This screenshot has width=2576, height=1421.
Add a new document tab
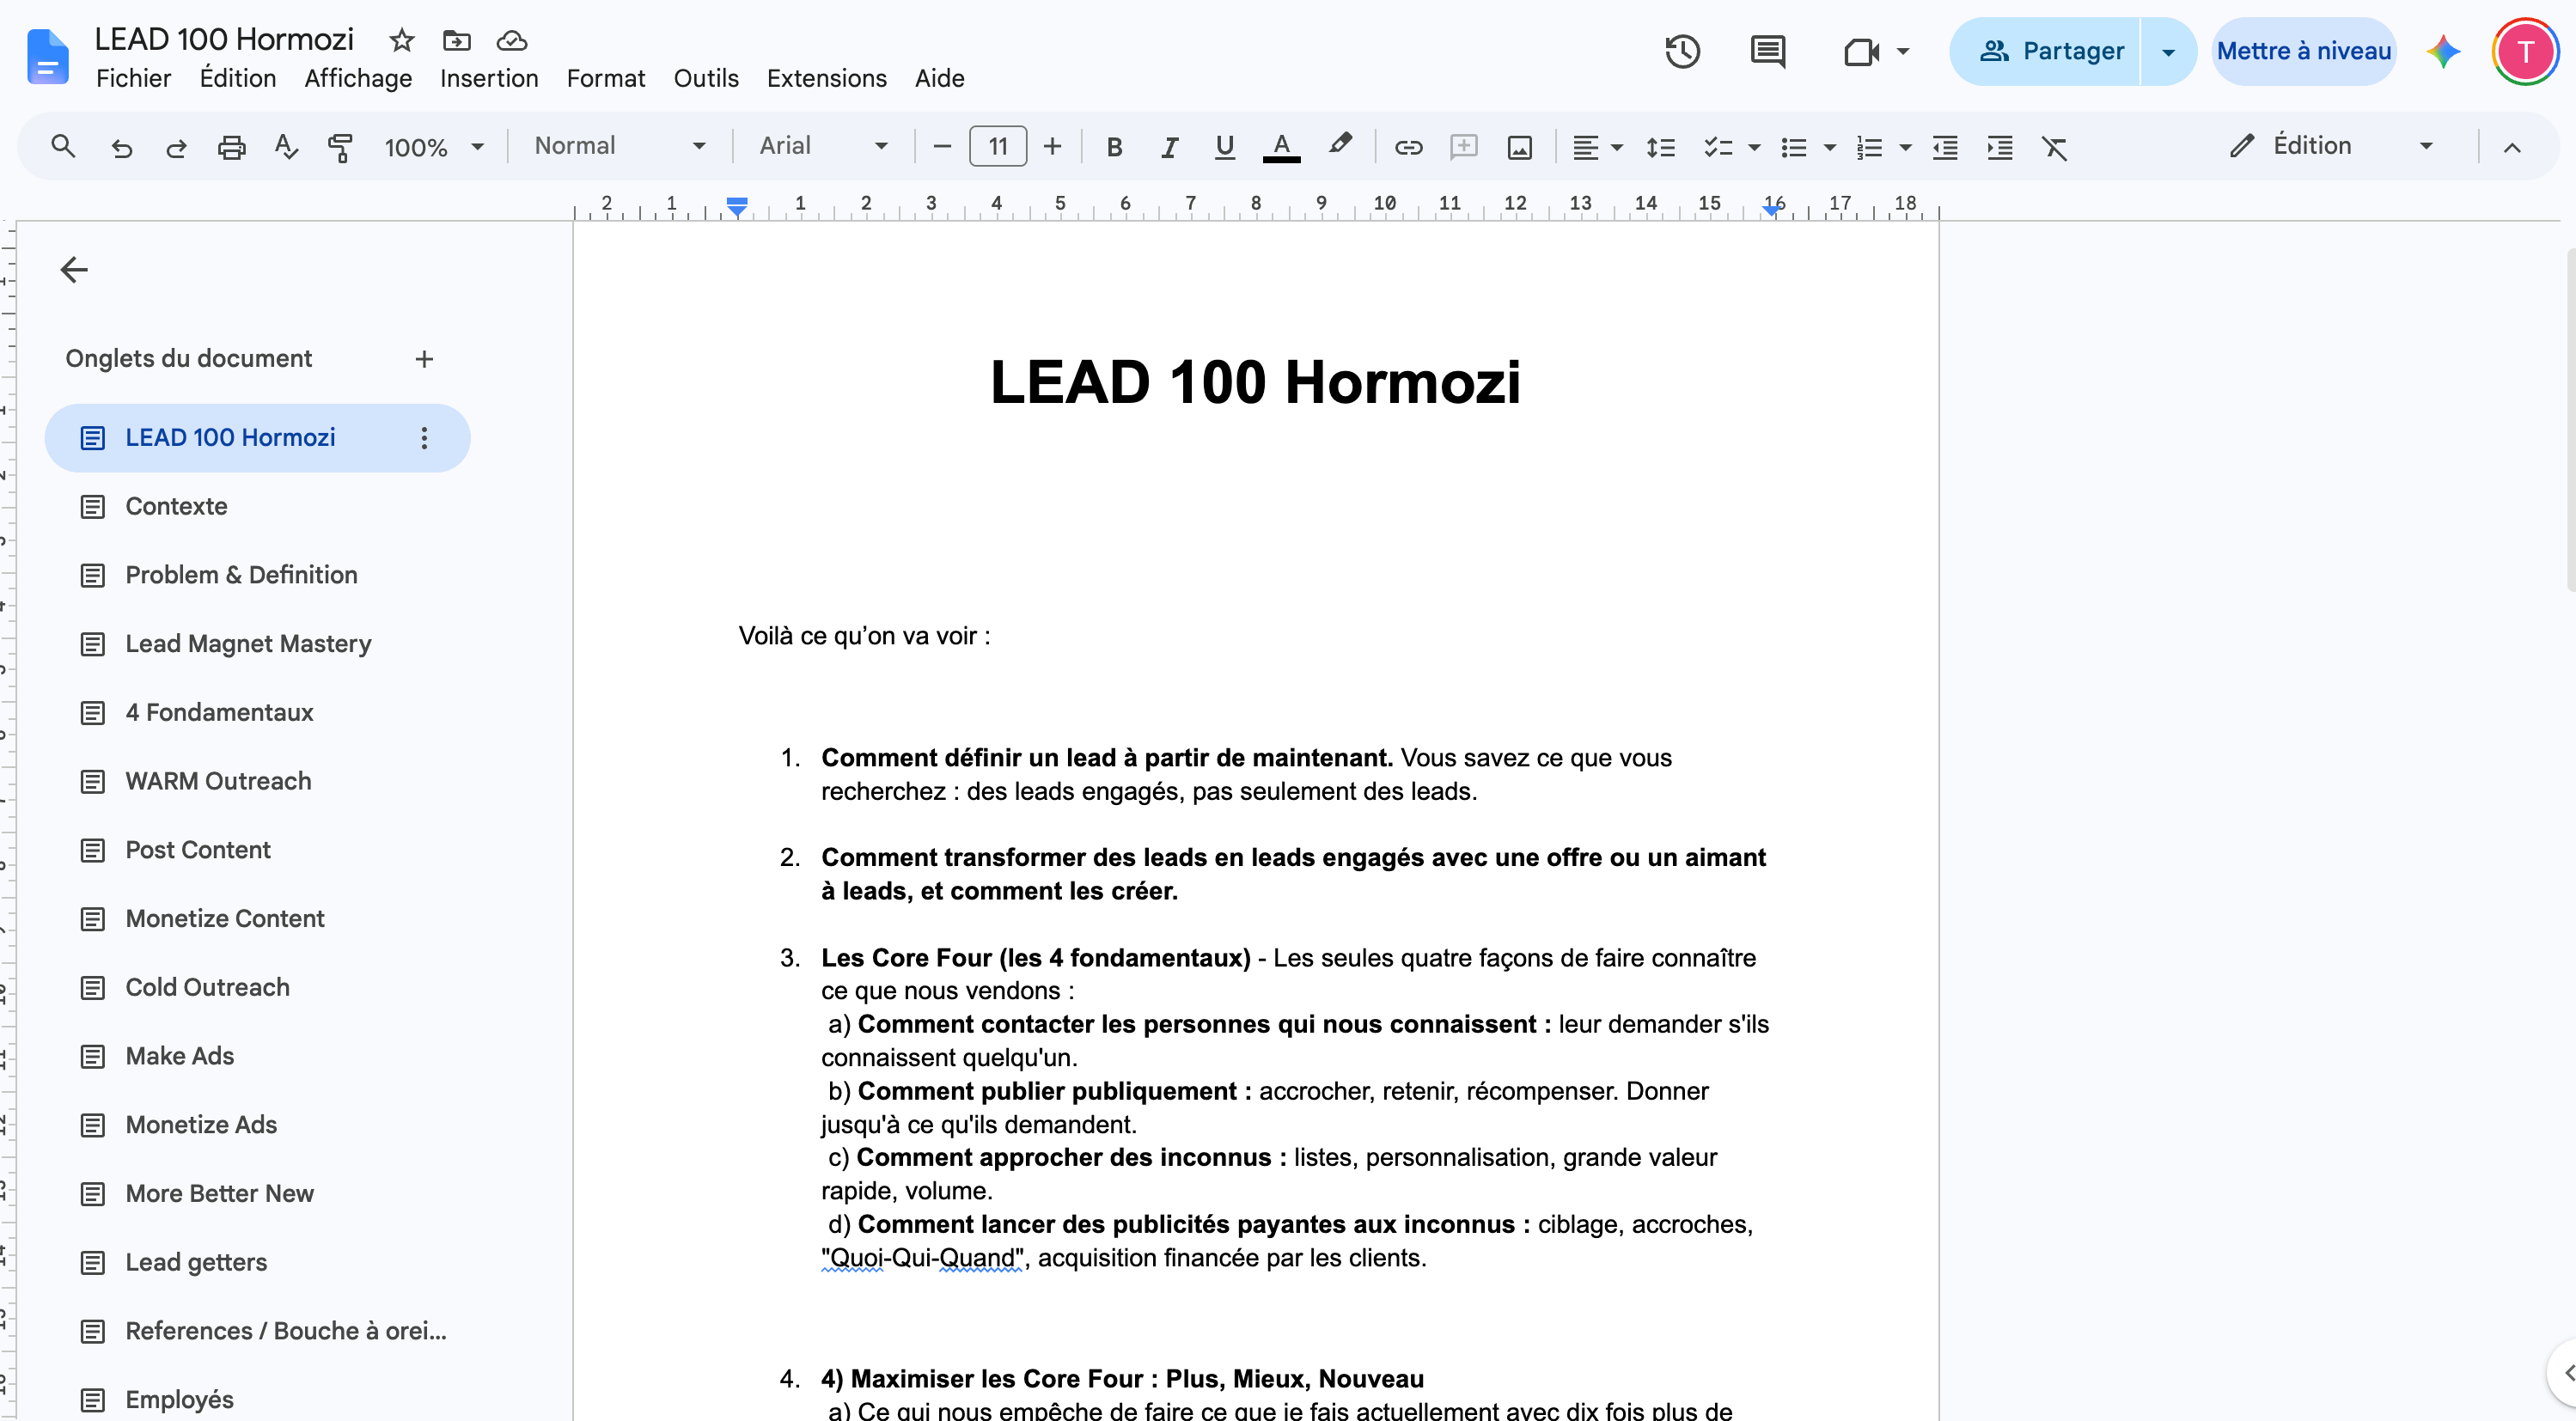pyautogui.click(x=424, y=359)
